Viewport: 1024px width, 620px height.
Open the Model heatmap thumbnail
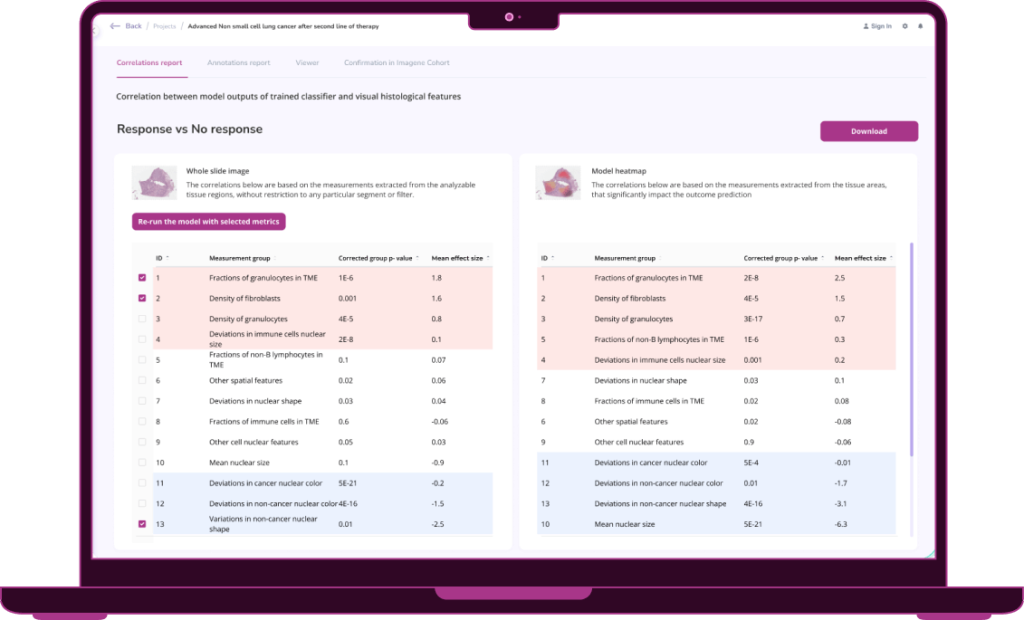pos(558,182)
